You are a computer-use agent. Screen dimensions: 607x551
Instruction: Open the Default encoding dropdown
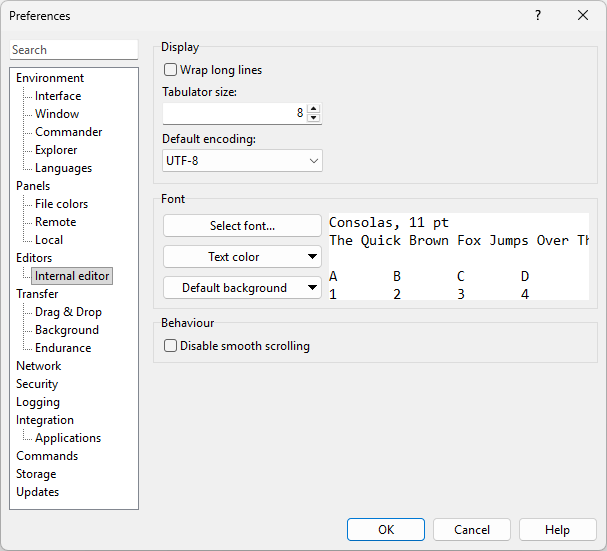coord(242,160)
